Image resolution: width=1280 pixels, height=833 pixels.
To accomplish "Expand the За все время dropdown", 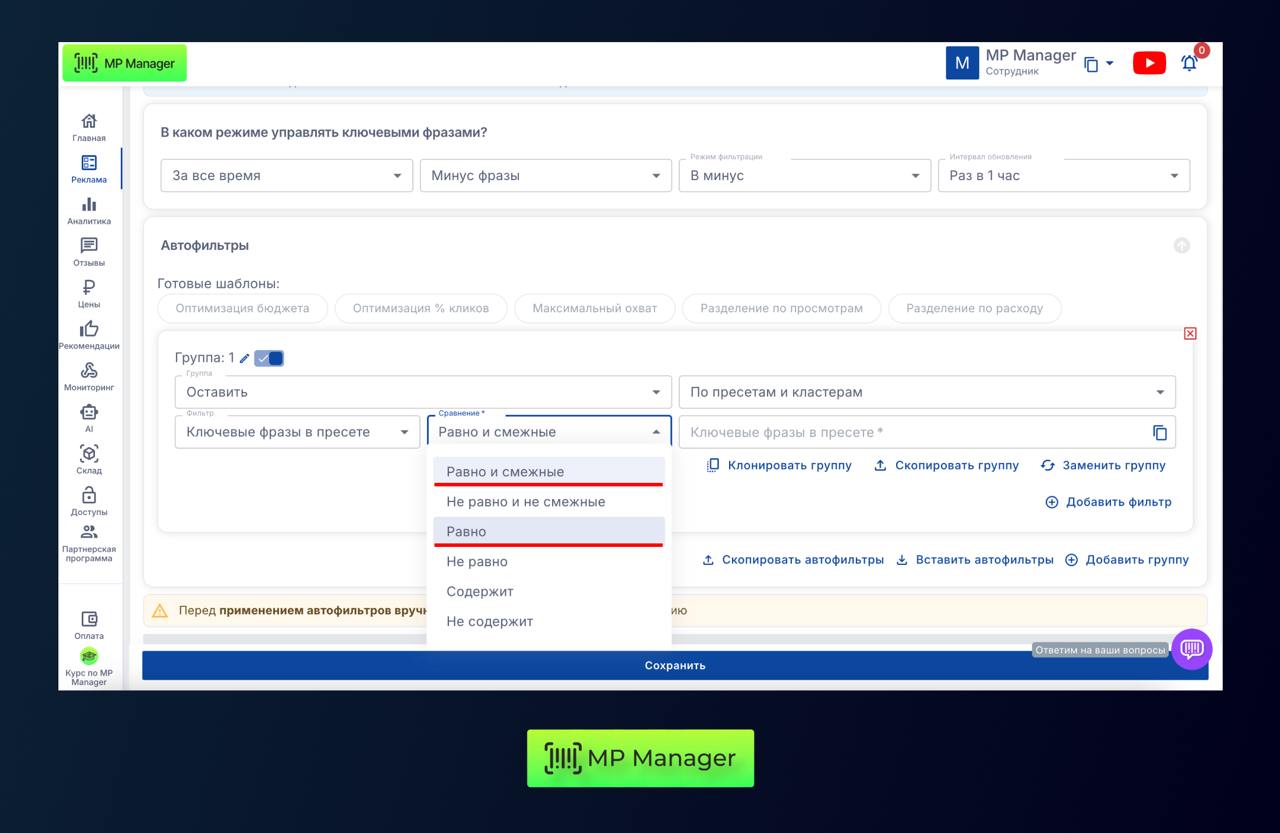I will click(286, 175).
